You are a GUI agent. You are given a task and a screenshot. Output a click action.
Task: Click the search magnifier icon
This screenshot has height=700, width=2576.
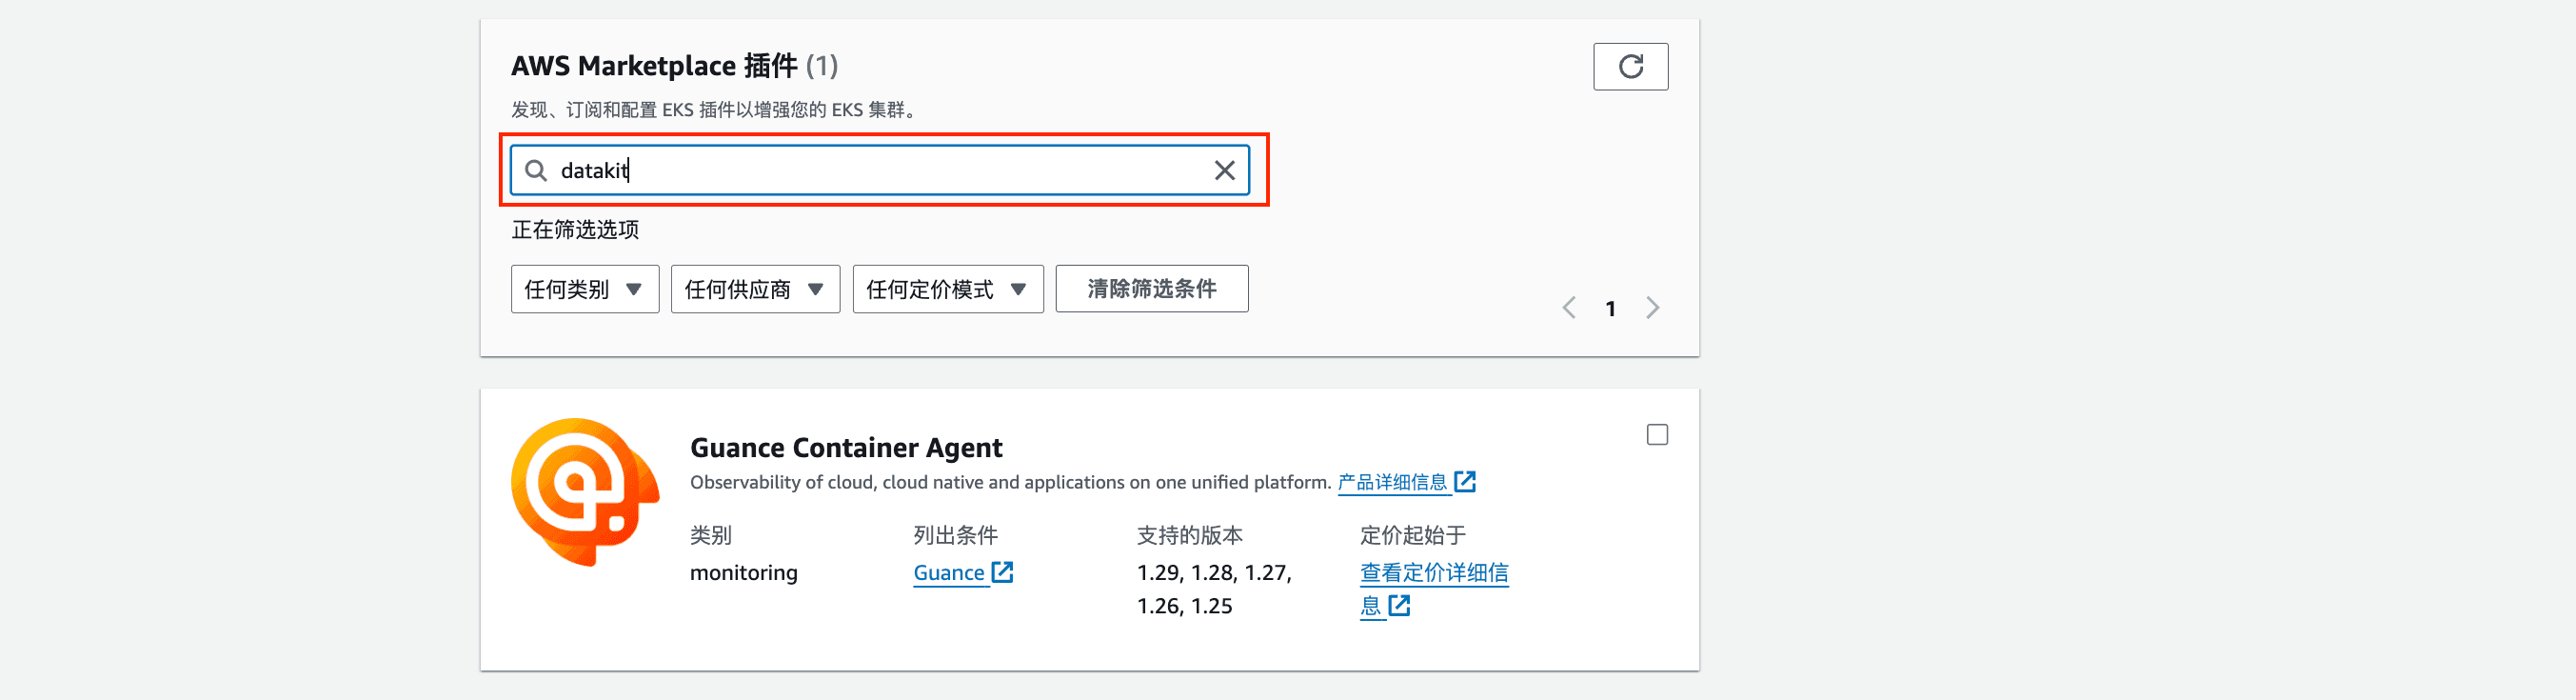536,171
